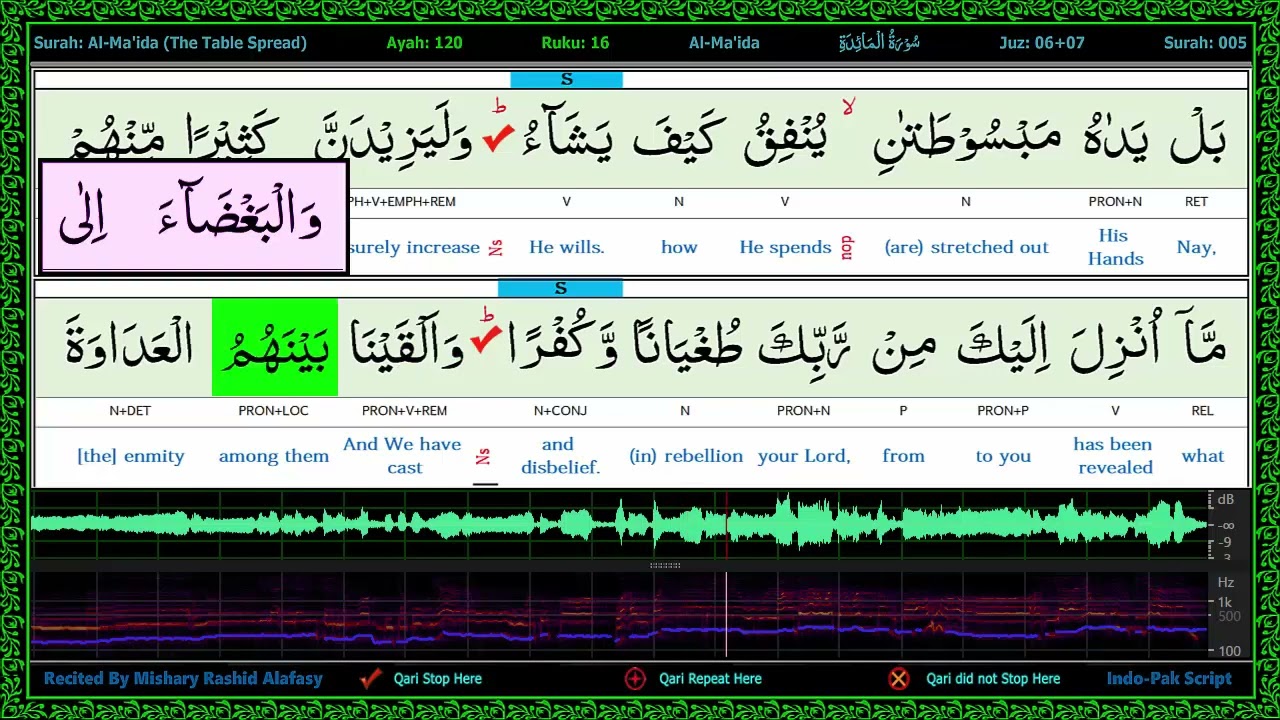
Task: Click the pink box showing وَالْبَغْضَآءَ اِلٰى
Action: (193, 216)
